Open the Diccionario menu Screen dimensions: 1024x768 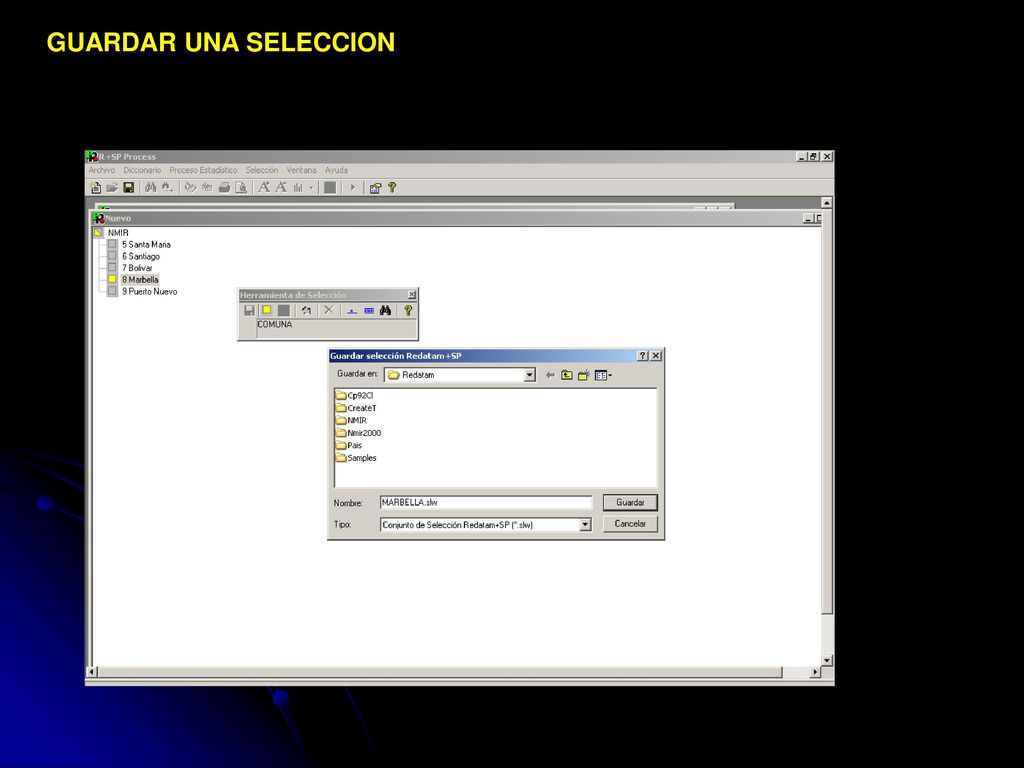[x=142, y=170]
